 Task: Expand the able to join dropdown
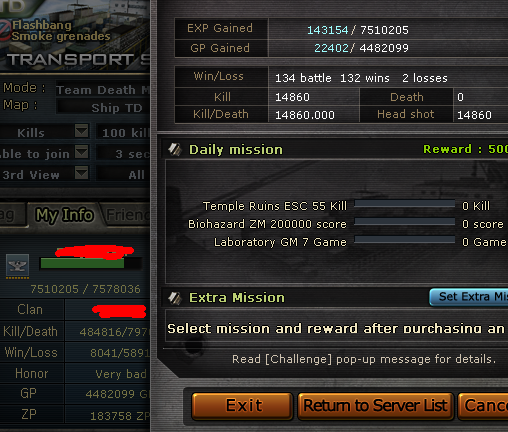(x=81, y=152)
